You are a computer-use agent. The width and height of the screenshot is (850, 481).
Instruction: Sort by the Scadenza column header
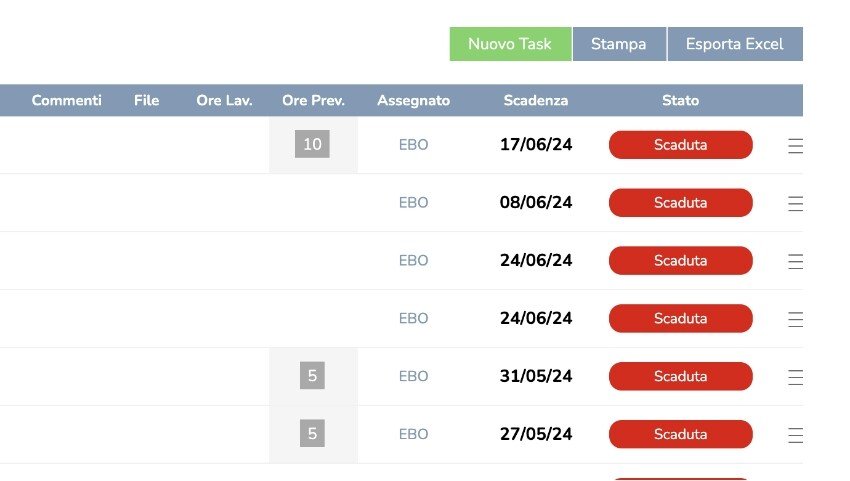[536, 101]
